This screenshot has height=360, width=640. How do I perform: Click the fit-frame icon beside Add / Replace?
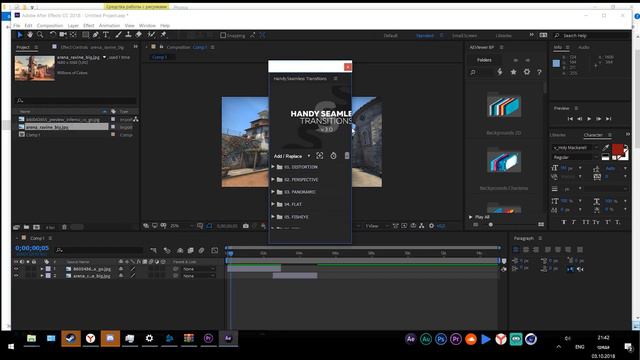[x=320, y=156]
